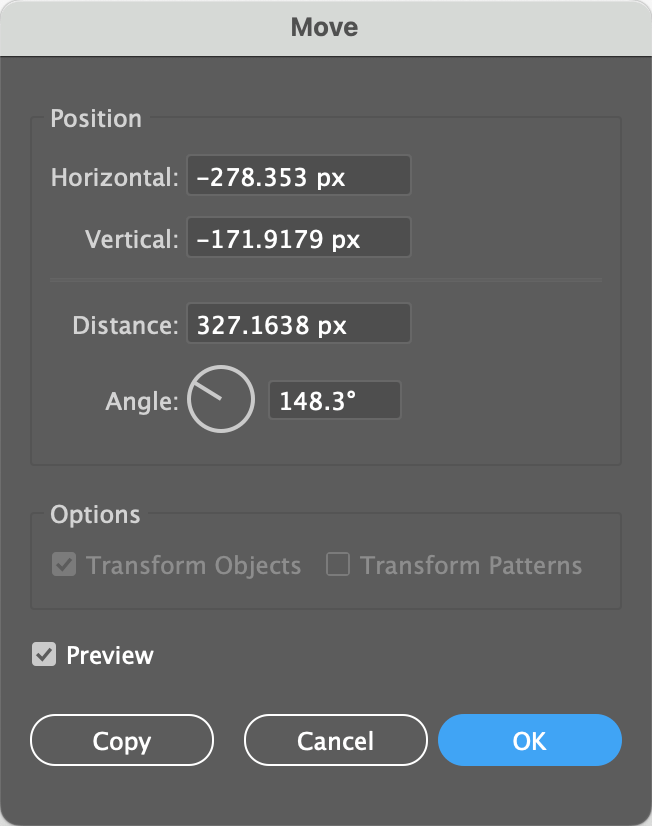Enable the Transform Patterns checkbox
Viewport: 652px width, 826px height.
point(338,565)
